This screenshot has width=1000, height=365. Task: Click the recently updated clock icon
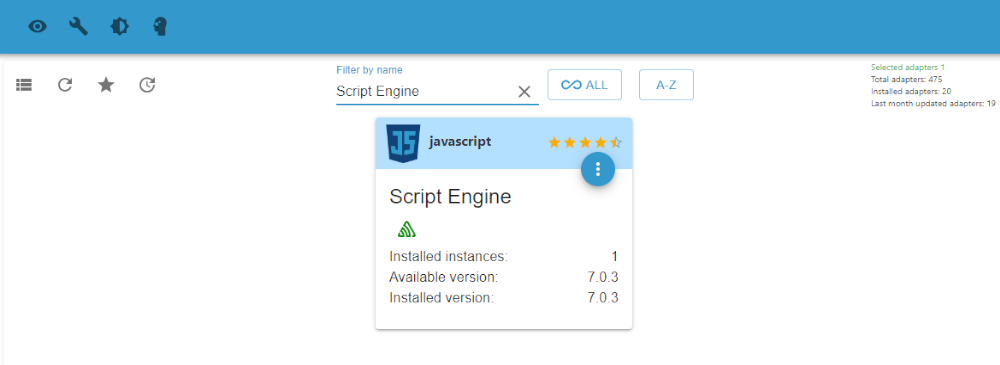tap(147, 85)
